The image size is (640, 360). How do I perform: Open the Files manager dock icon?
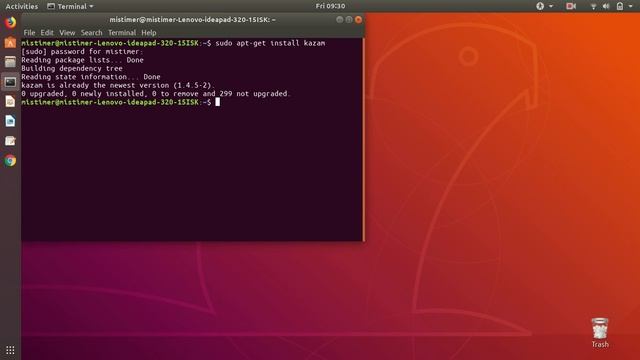tap(10, 62)
